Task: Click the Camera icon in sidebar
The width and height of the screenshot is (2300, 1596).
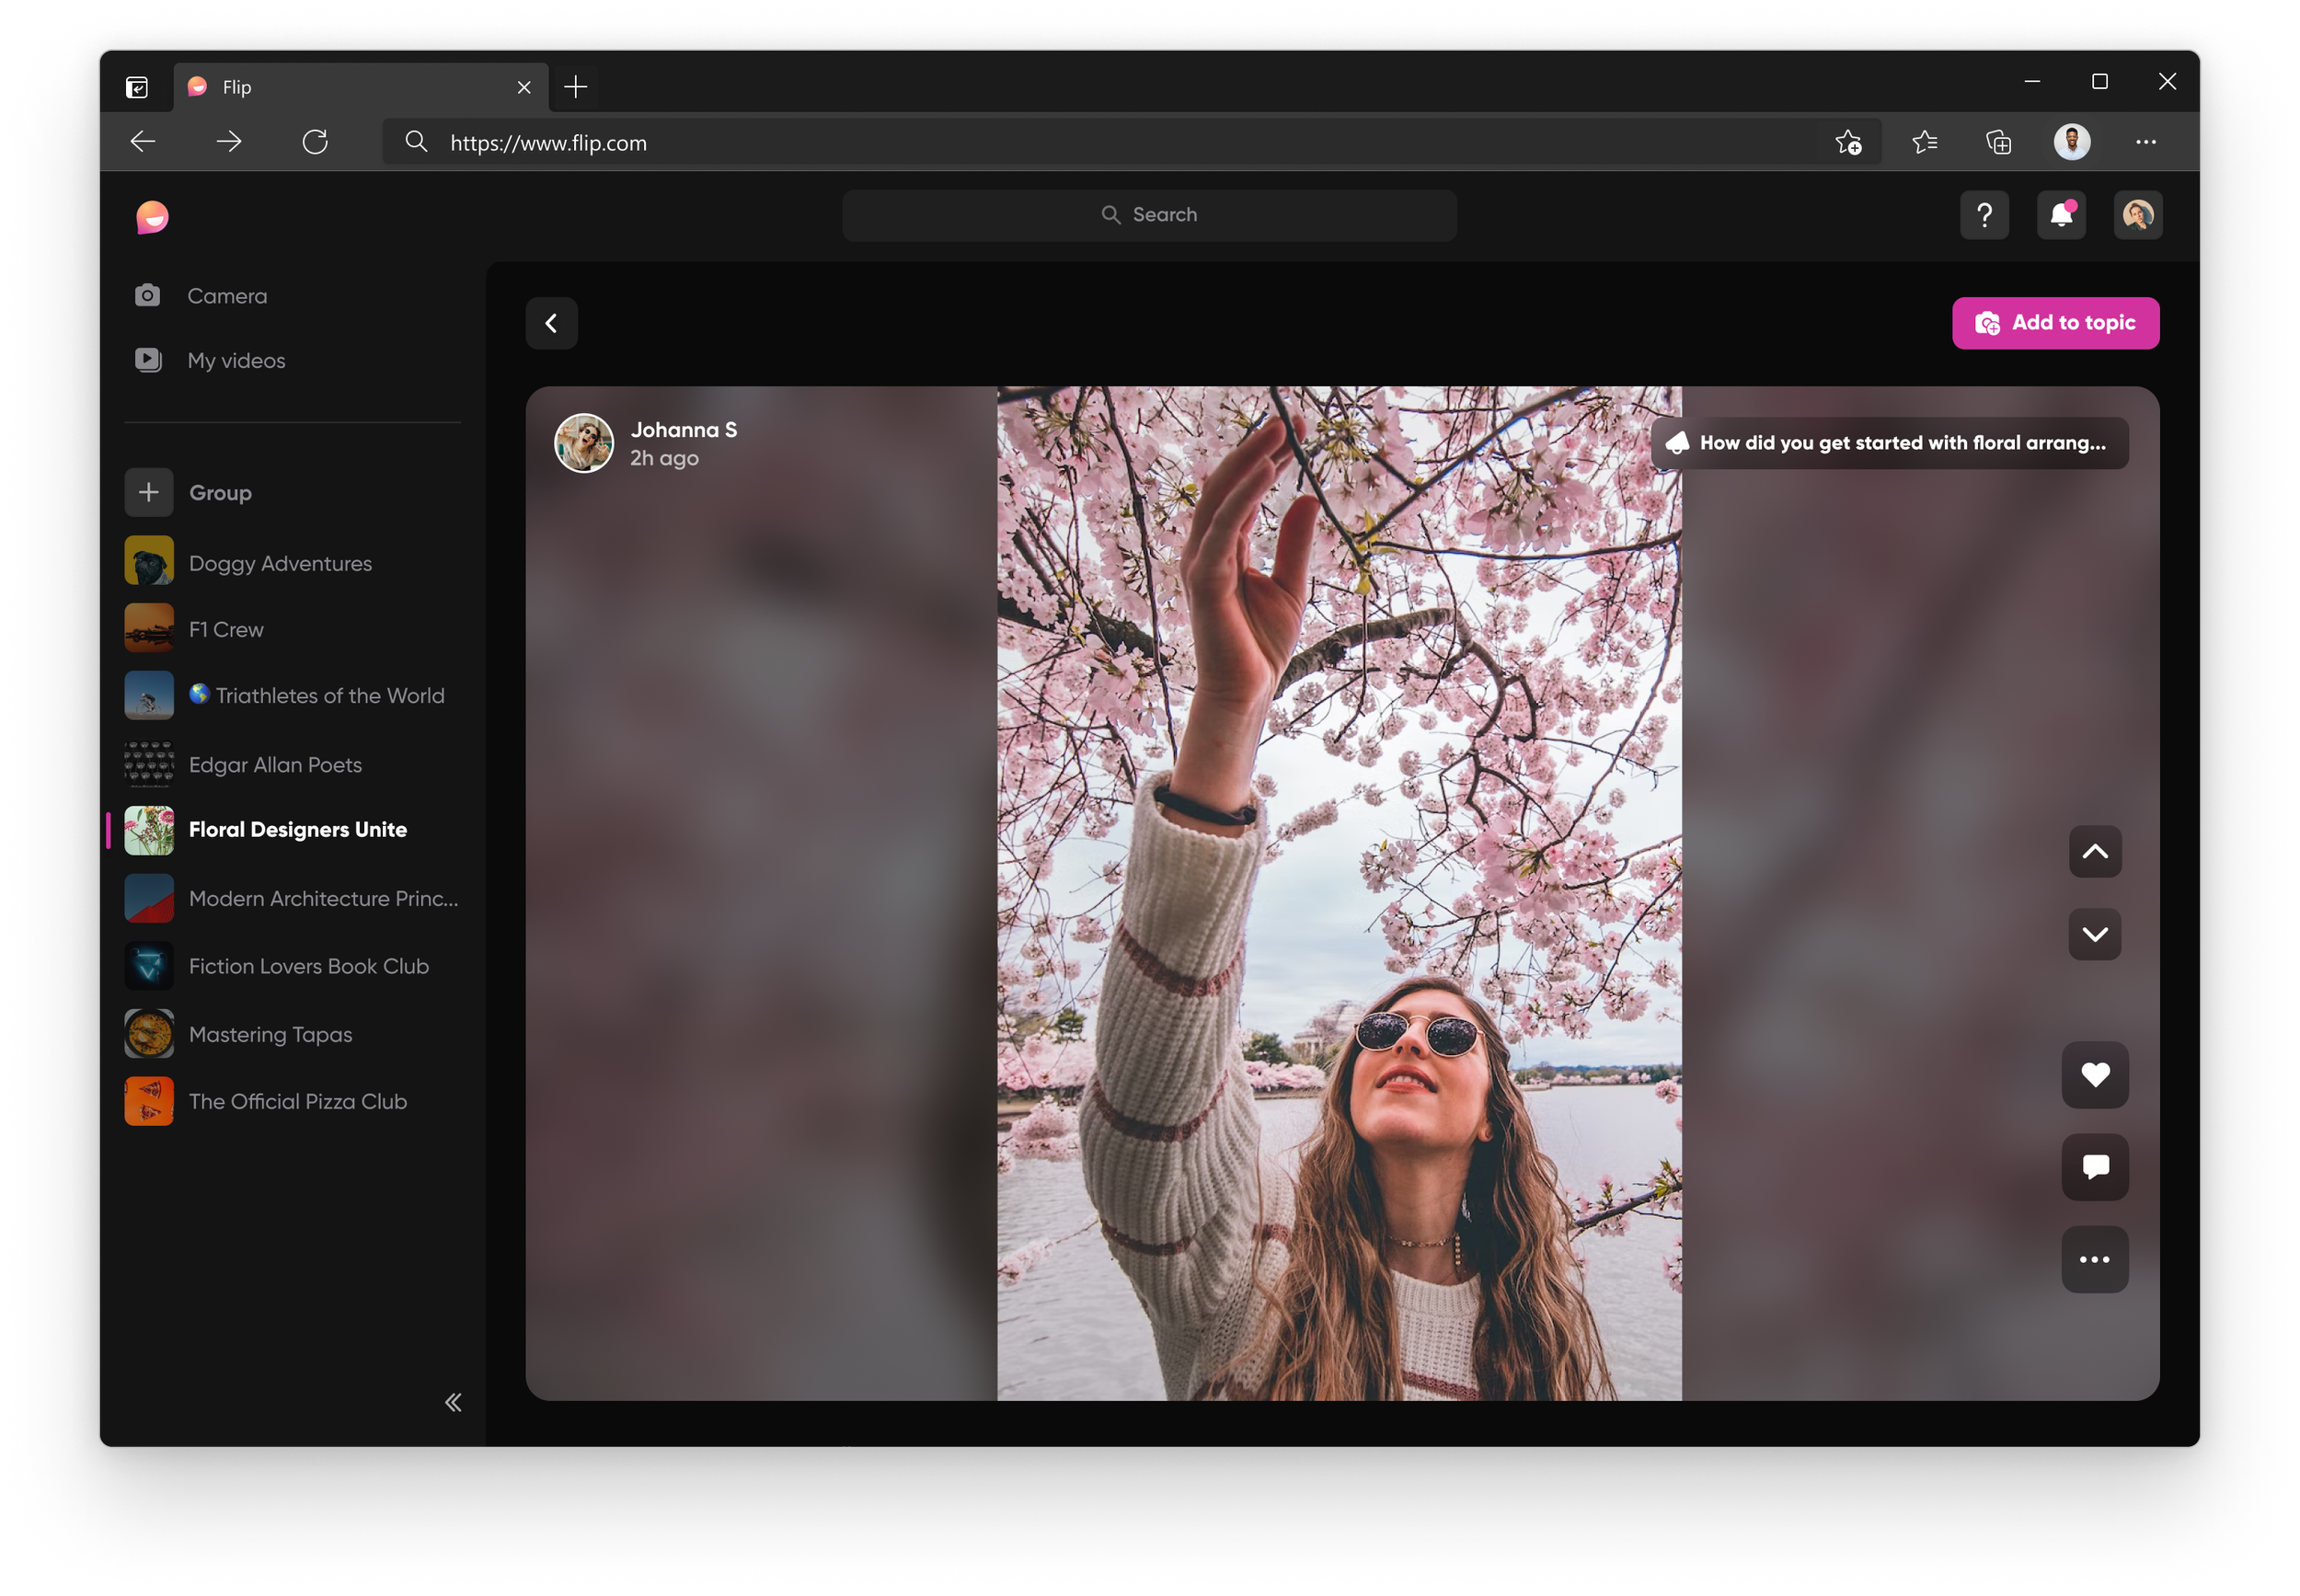Action: (148, 295)
